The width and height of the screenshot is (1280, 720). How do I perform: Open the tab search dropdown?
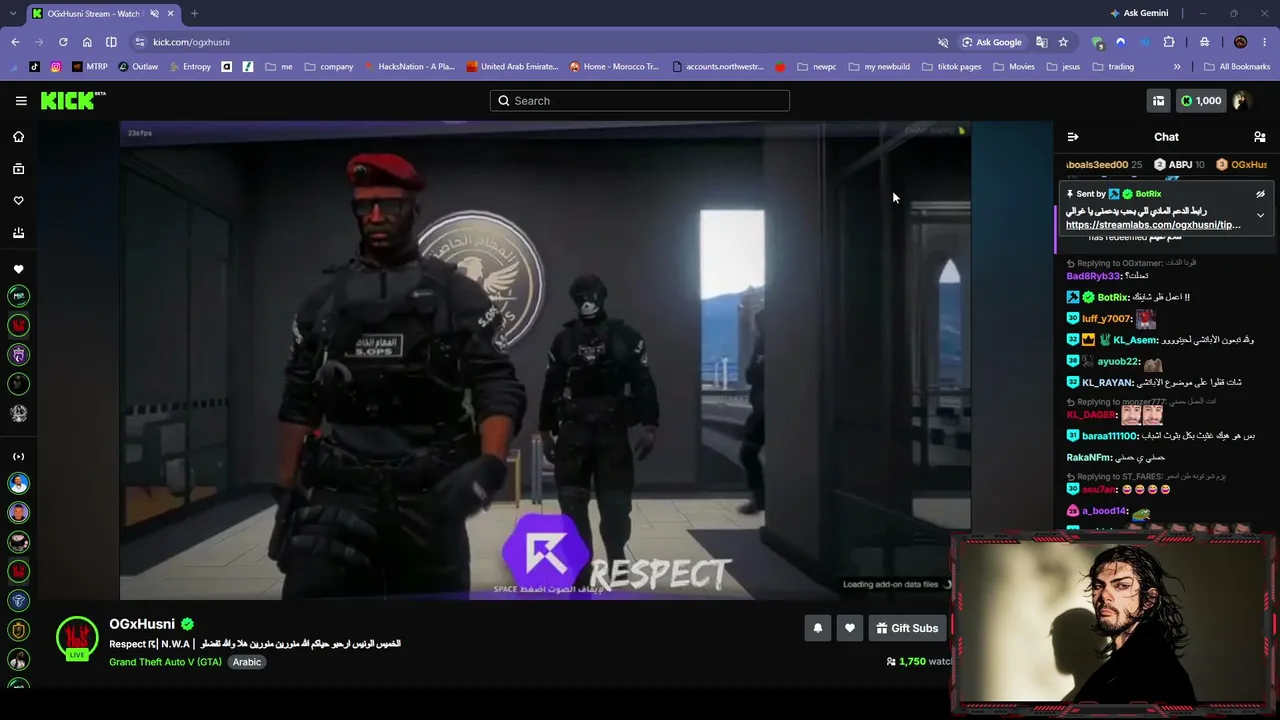pyautogui.click(x=11, y=13)
